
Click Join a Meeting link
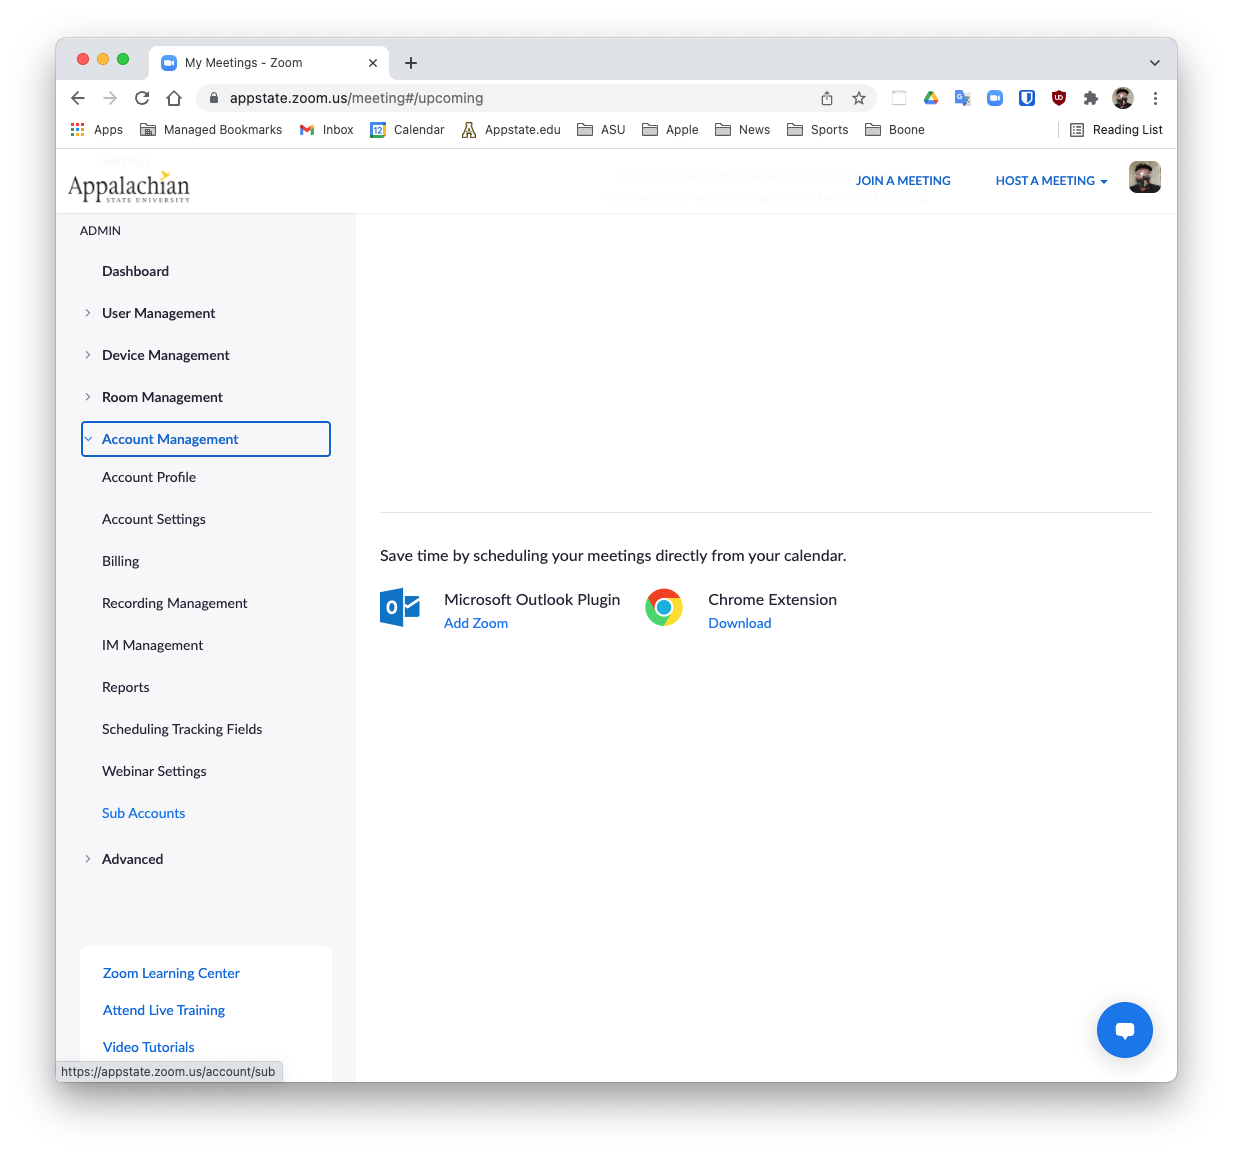903,181
